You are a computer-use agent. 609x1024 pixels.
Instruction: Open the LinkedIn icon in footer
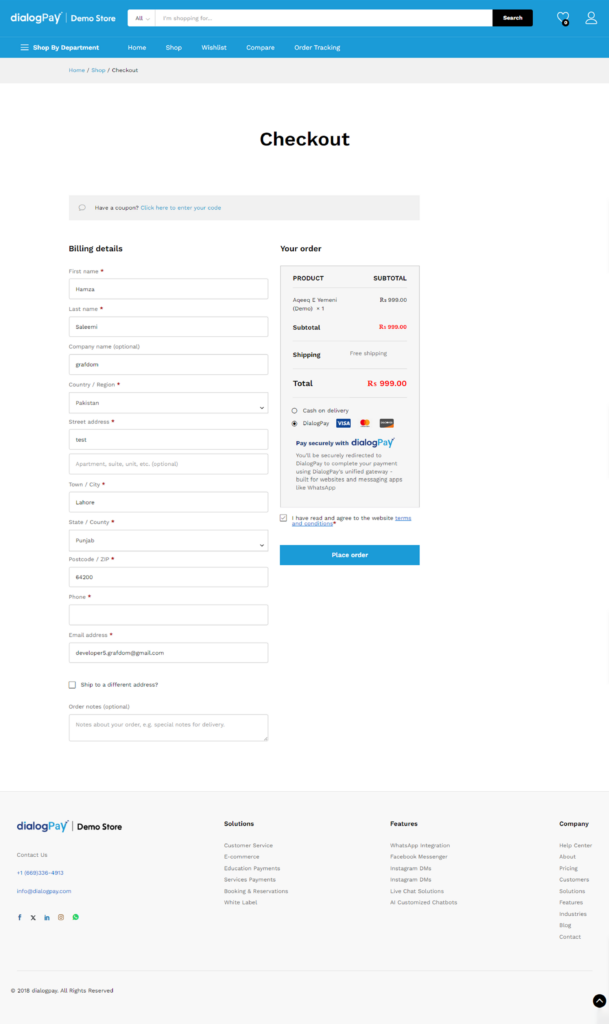47,917
